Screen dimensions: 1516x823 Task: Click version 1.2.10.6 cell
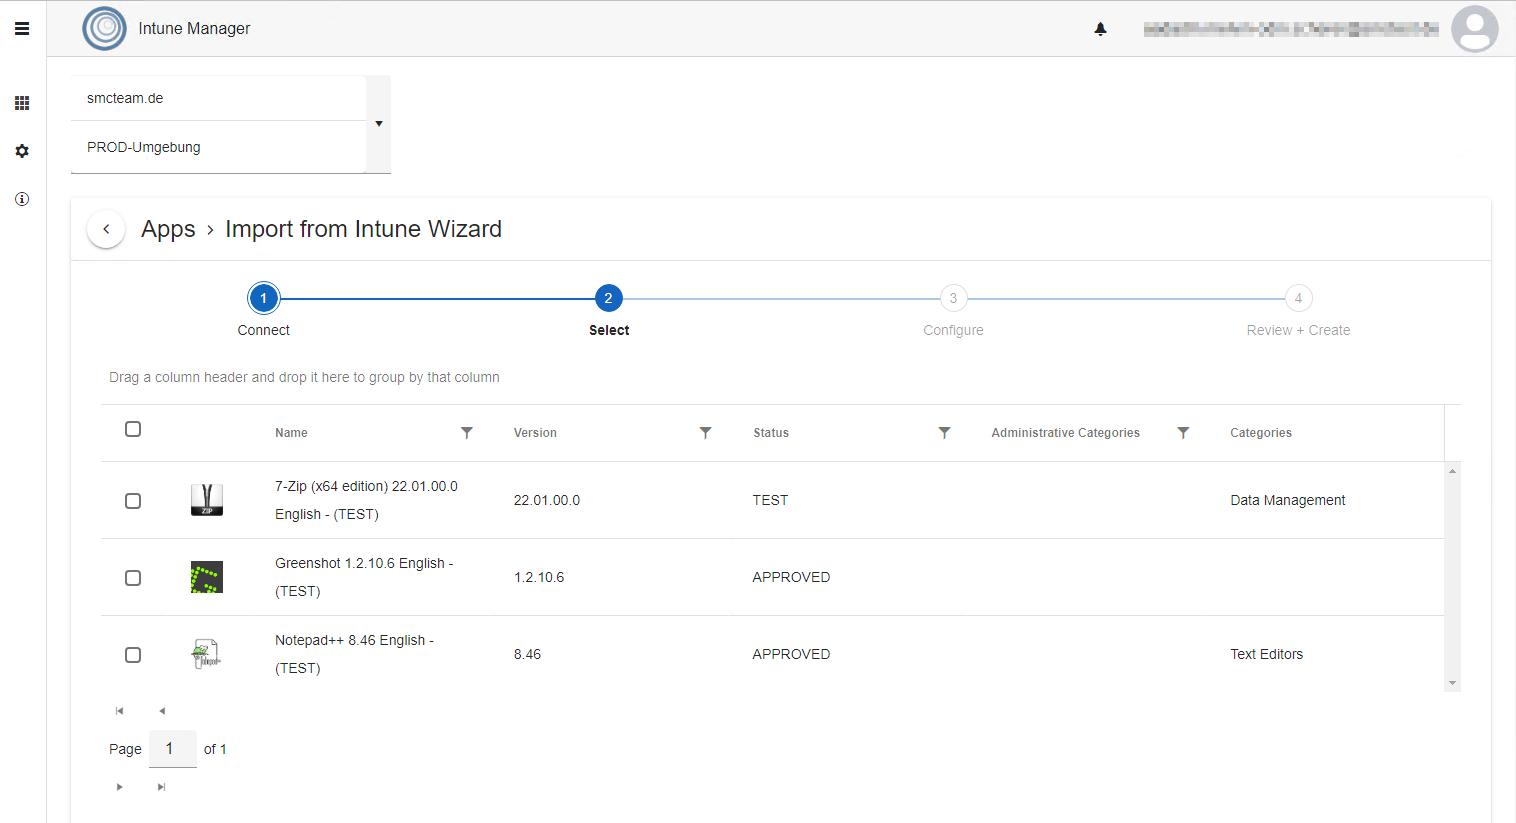(x=539, y=577)
